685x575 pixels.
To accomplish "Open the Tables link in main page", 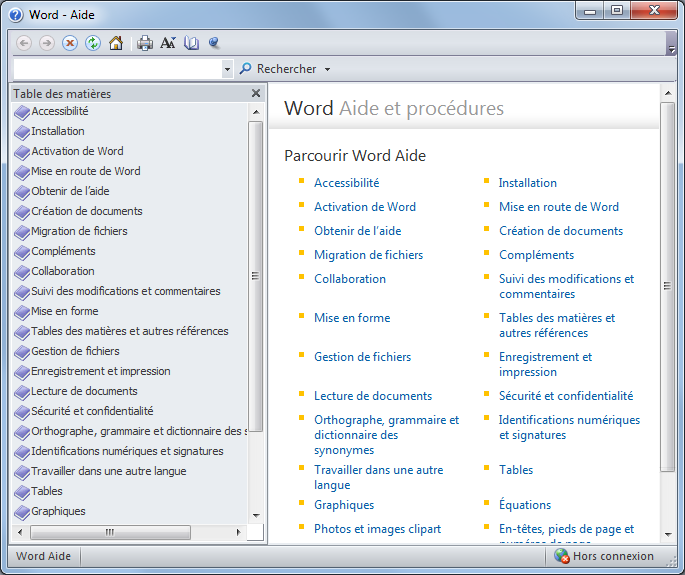I will click(x=516, y=470).
